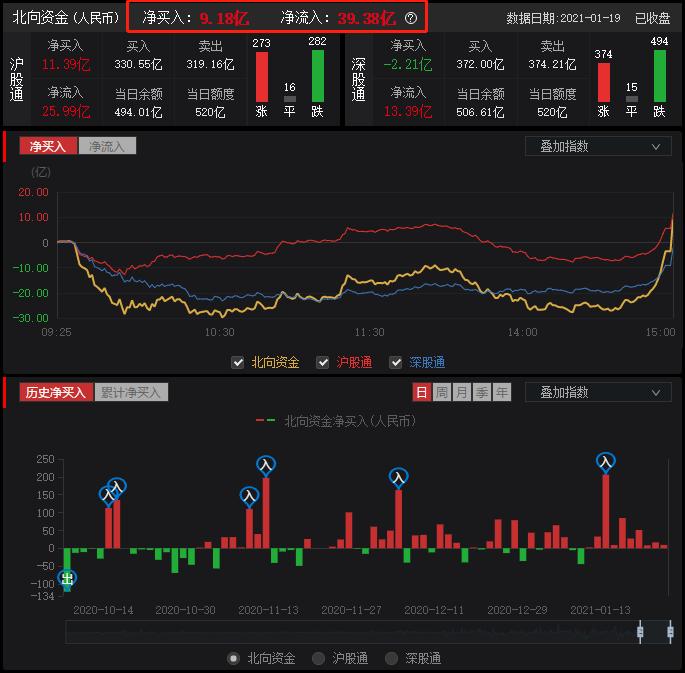Click the 深股通 卖出 value 374.21亿
Viewport: 685px width, 673px height.
[x=552, y=65]
